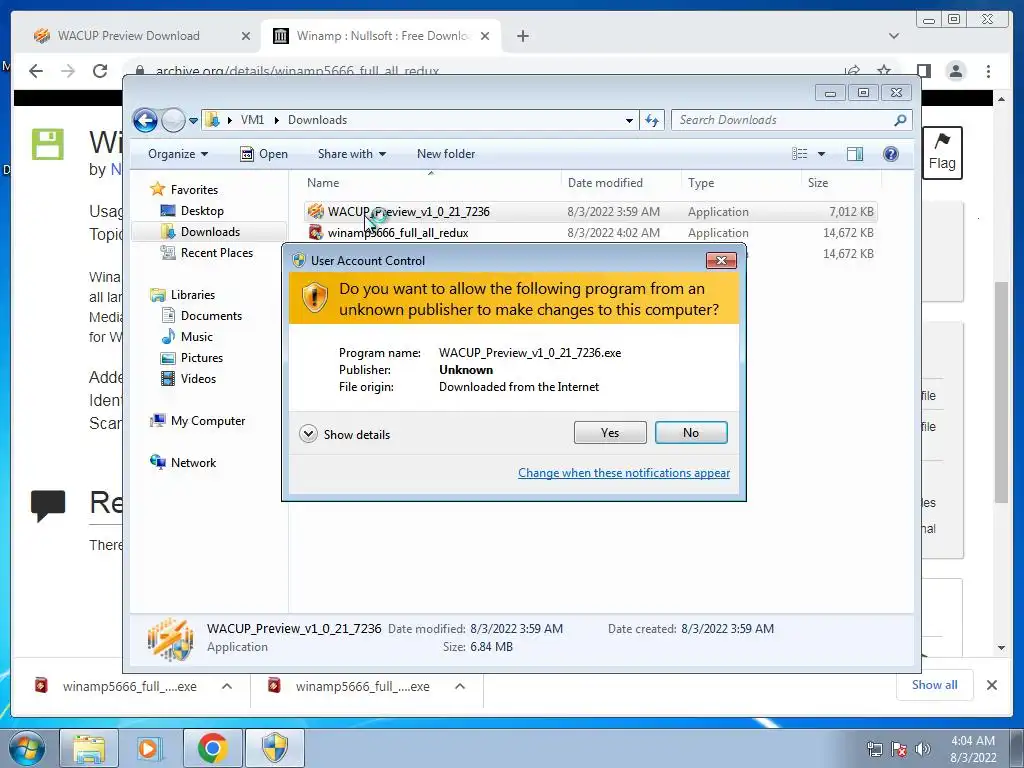Sort by the Name column header
This screenshot has width=1024, height=768.
(x=323, y=183)
